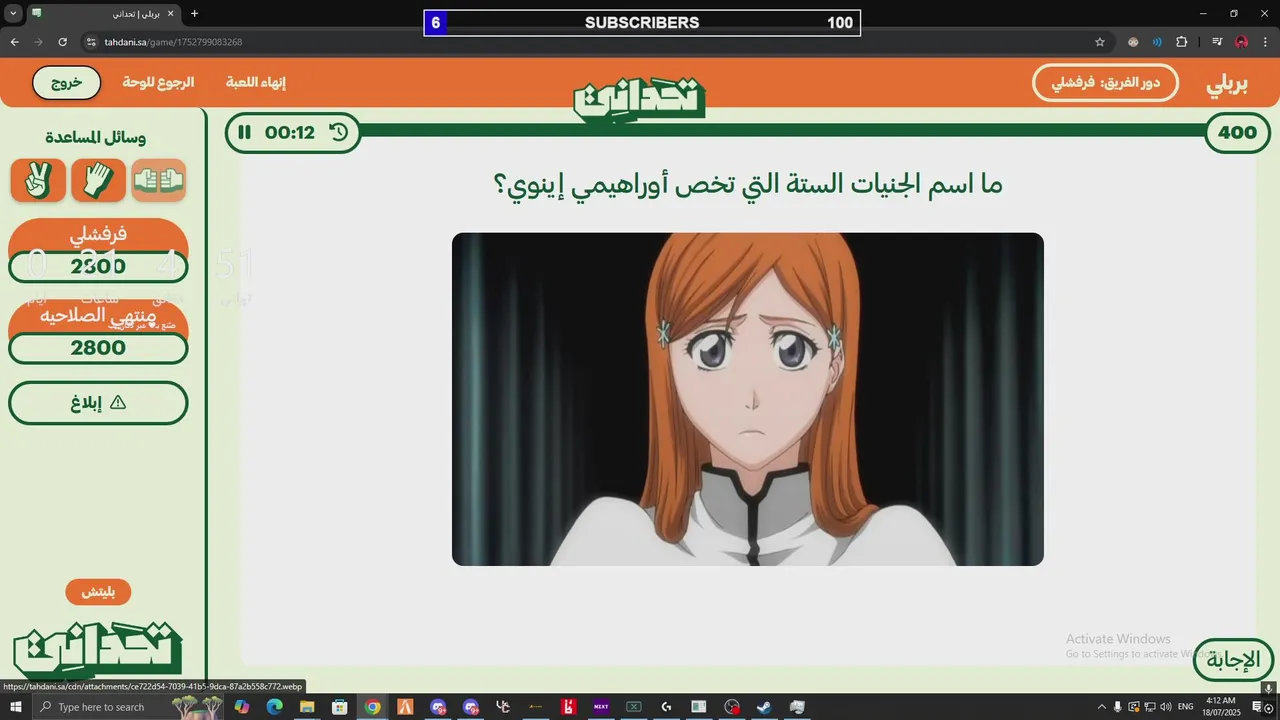Click the blue sound-wave extension icon

(x=1157, y=42)
